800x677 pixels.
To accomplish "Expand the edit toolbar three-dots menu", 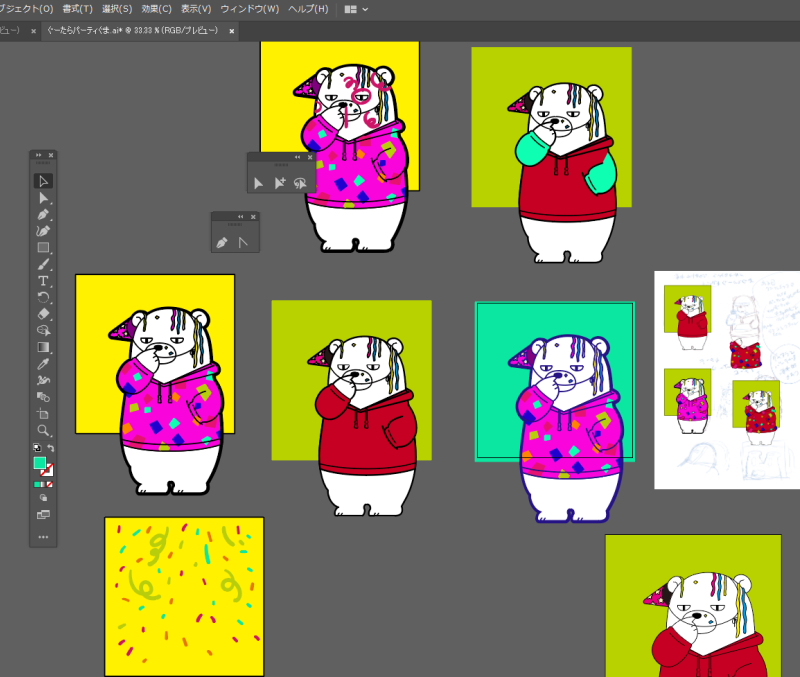I will [x=43, y=537].
